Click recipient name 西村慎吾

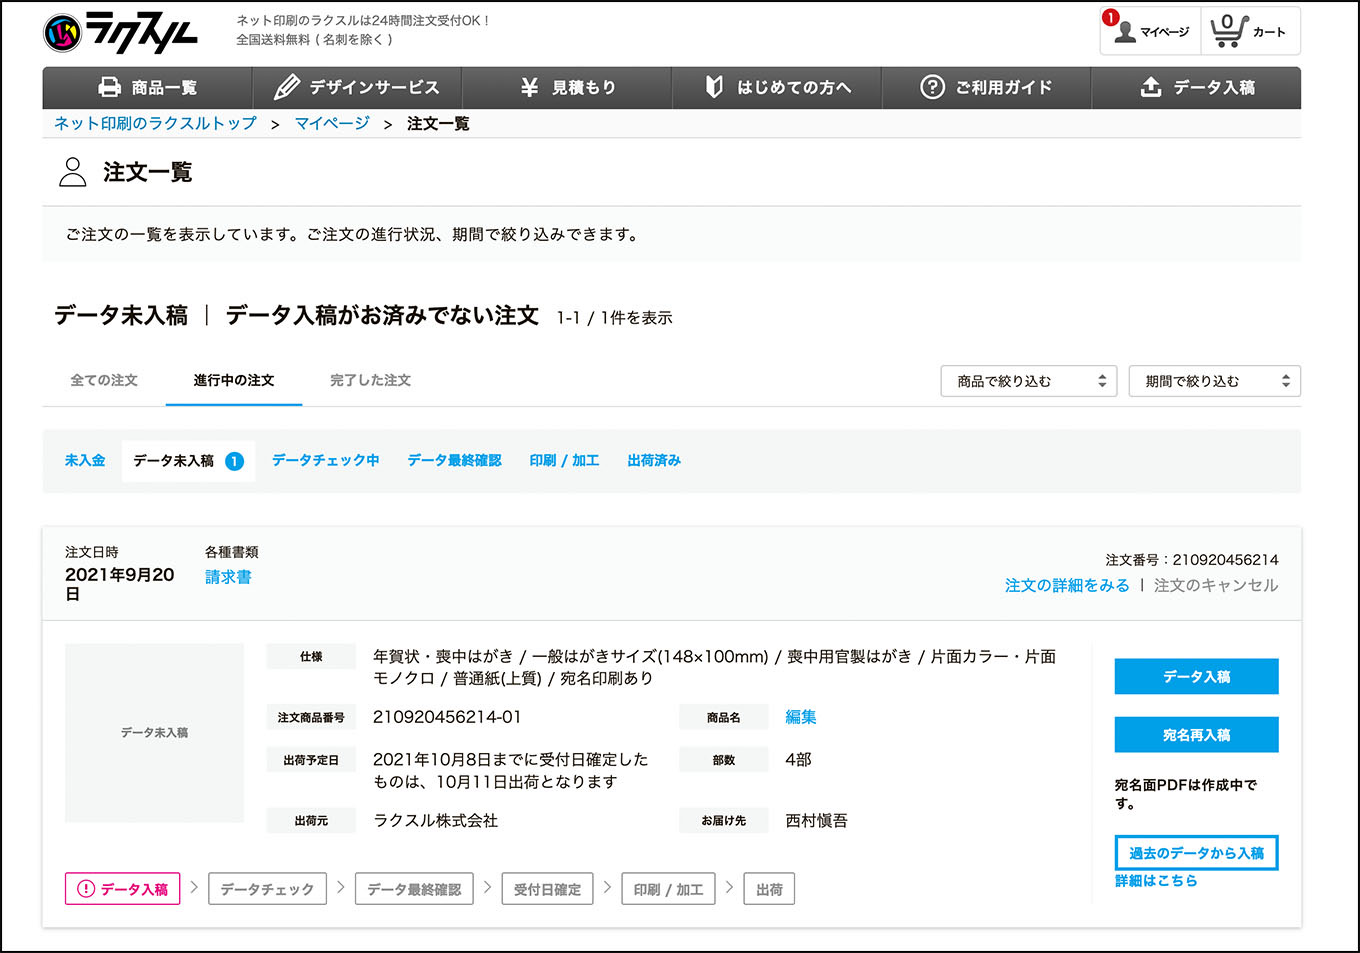pos(816,820)
